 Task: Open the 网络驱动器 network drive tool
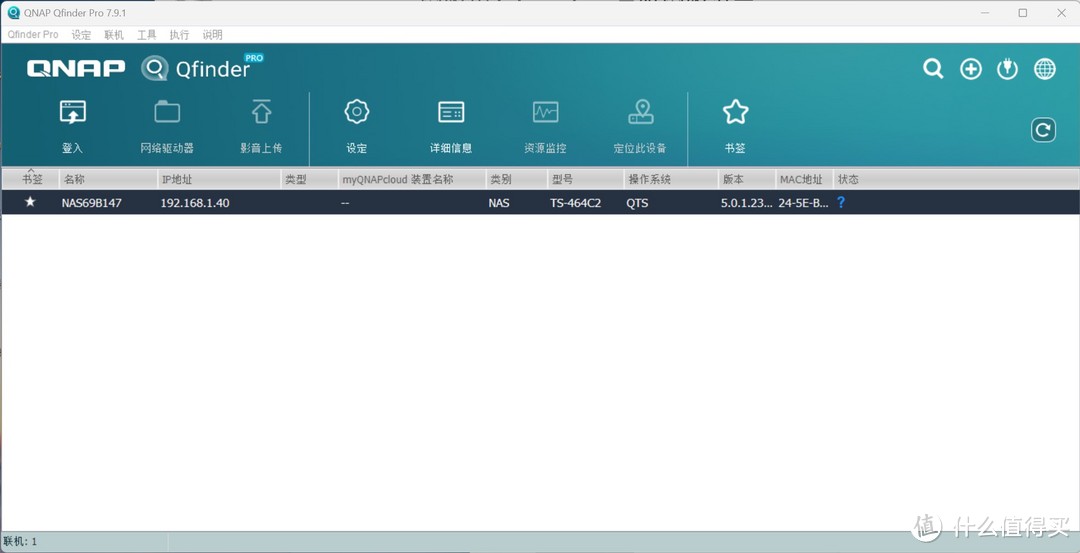pyautogui.click(x=167, y=112)
